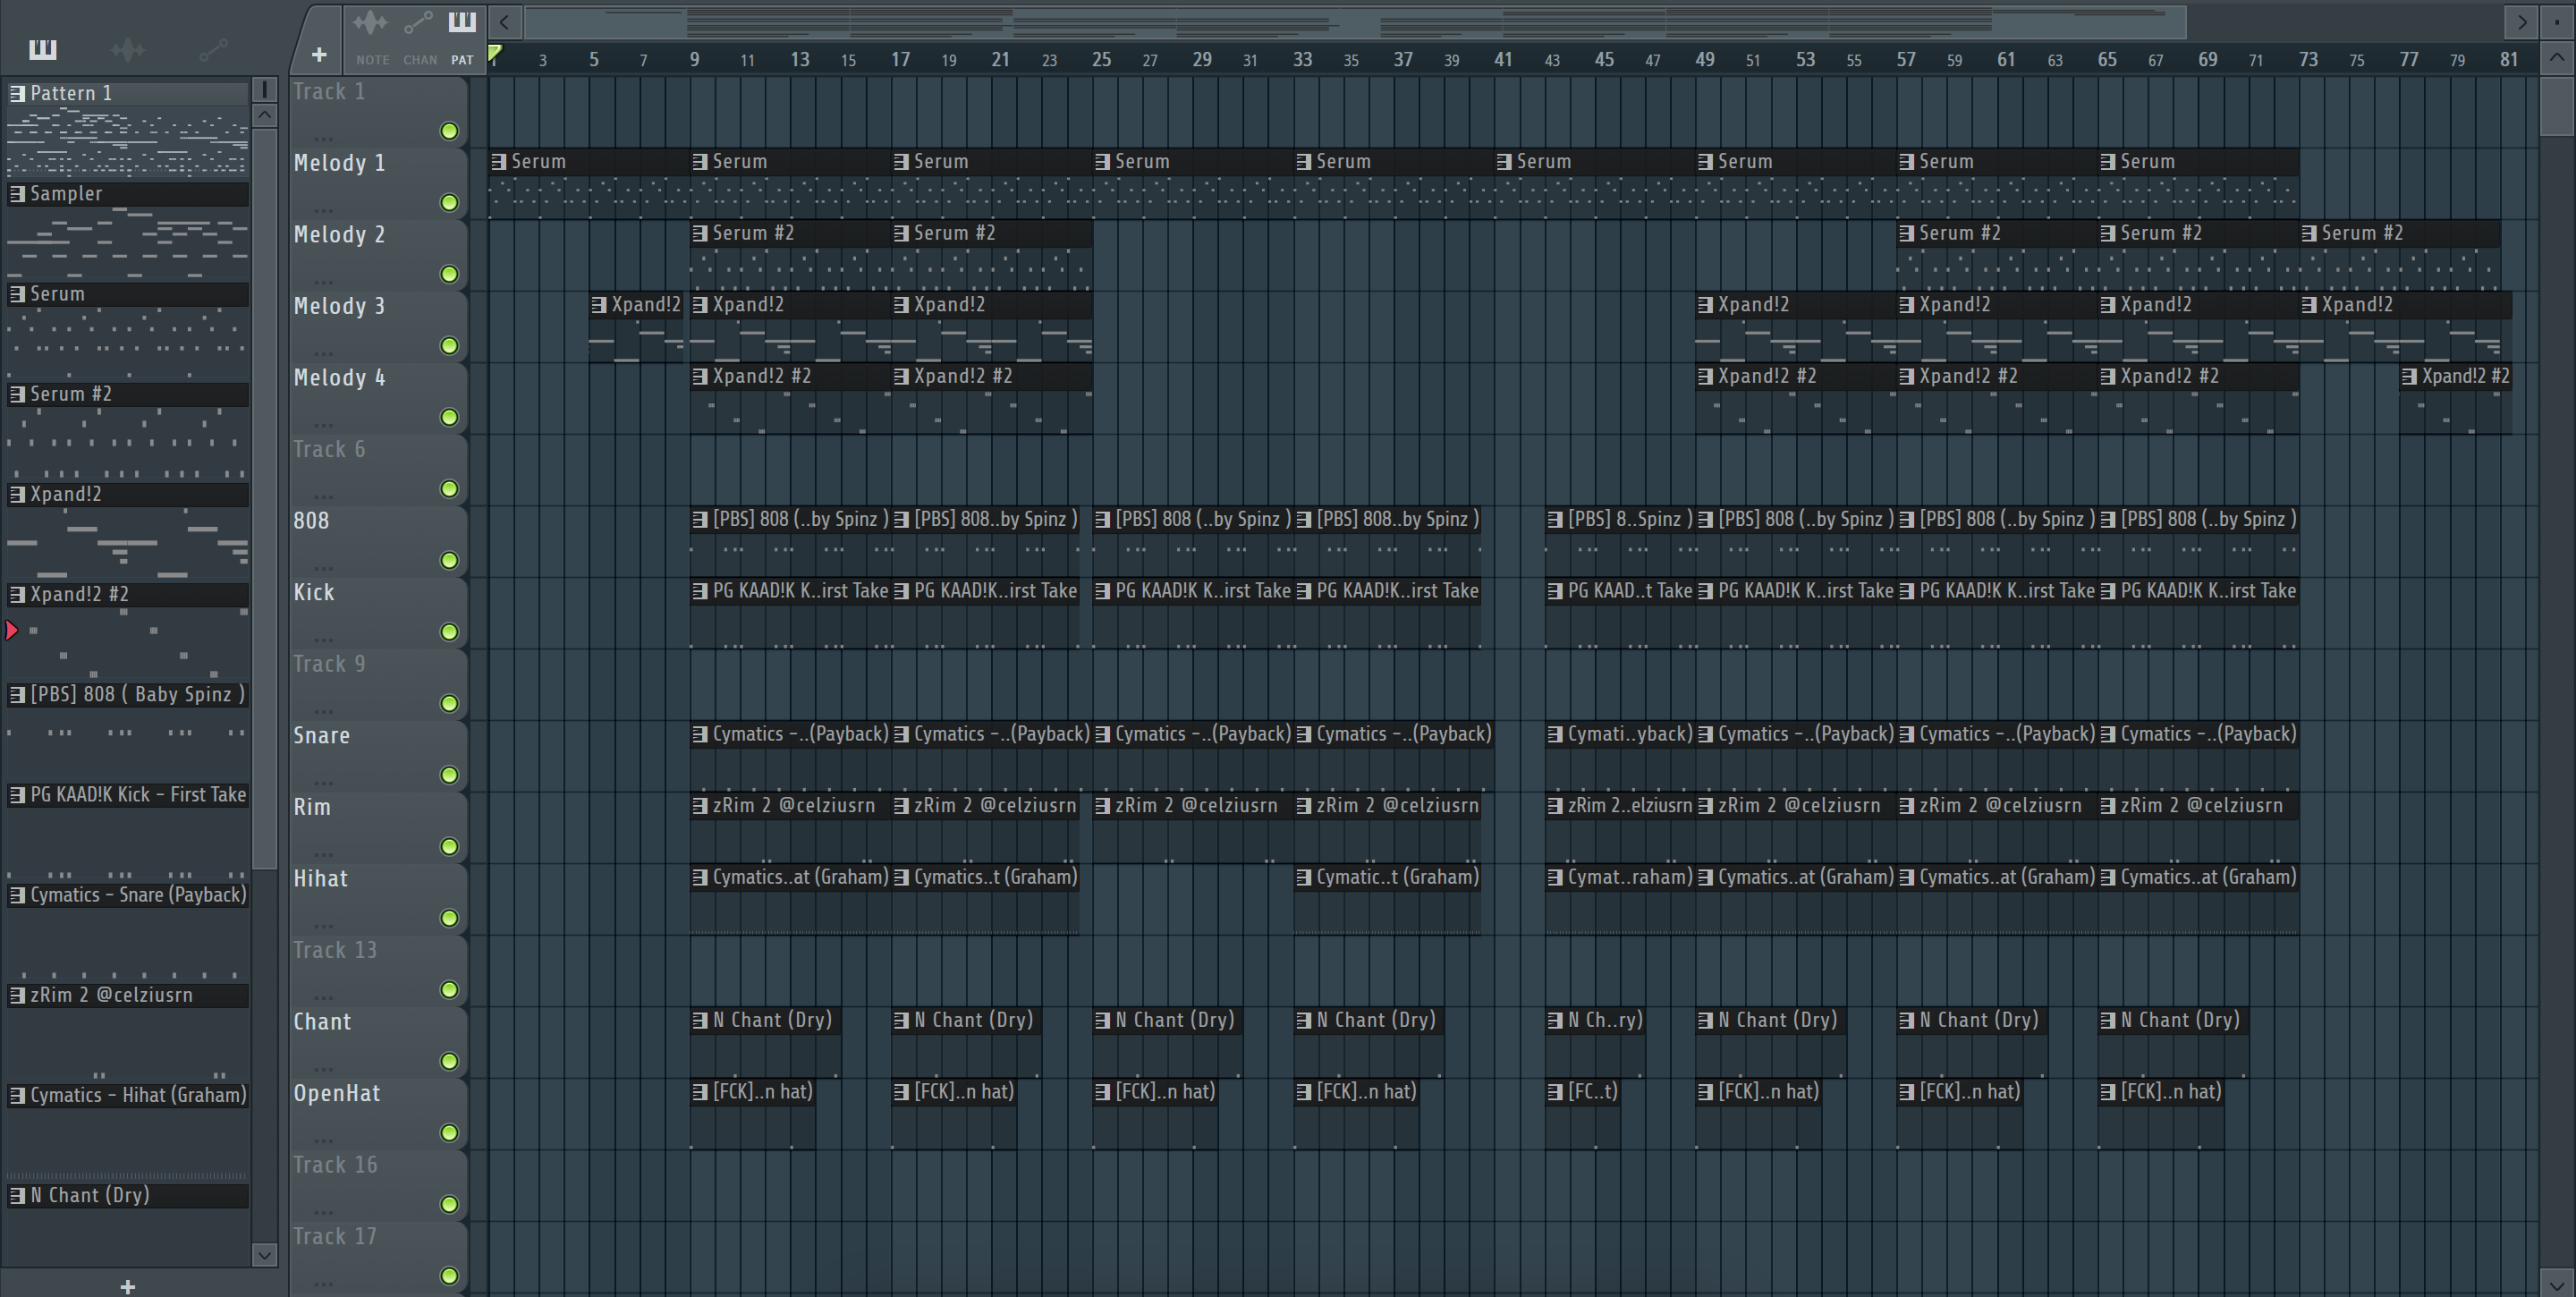This screenshot has height=1297, width=2576.
Task: Open menu of first [PBS] 808 clip
Action: (x=700, y=519)
